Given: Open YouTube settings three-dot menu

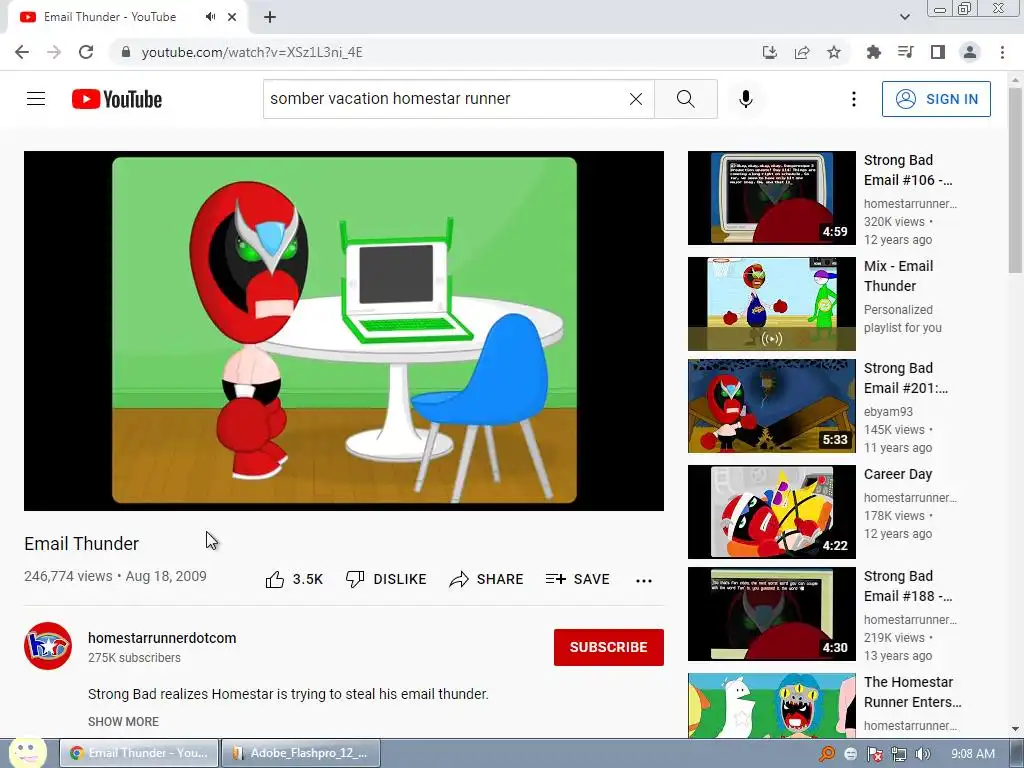Looking at the screenshot, I should pos(854,99).
